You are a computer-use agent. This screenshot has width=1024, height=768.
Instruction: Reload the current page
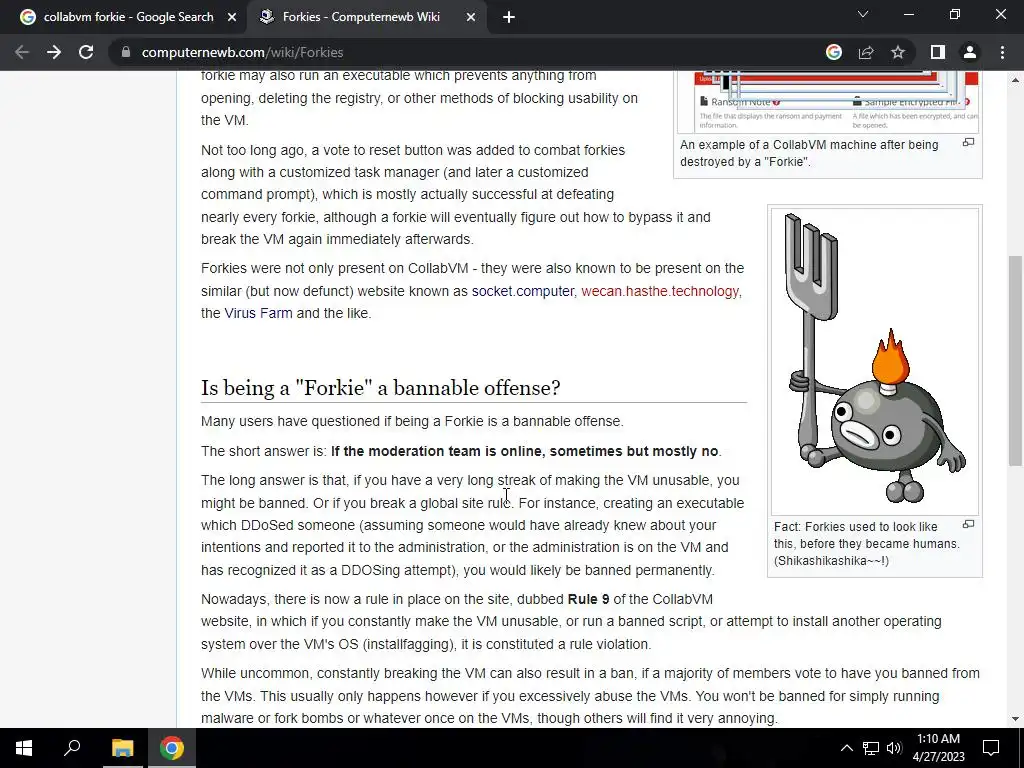86,52
